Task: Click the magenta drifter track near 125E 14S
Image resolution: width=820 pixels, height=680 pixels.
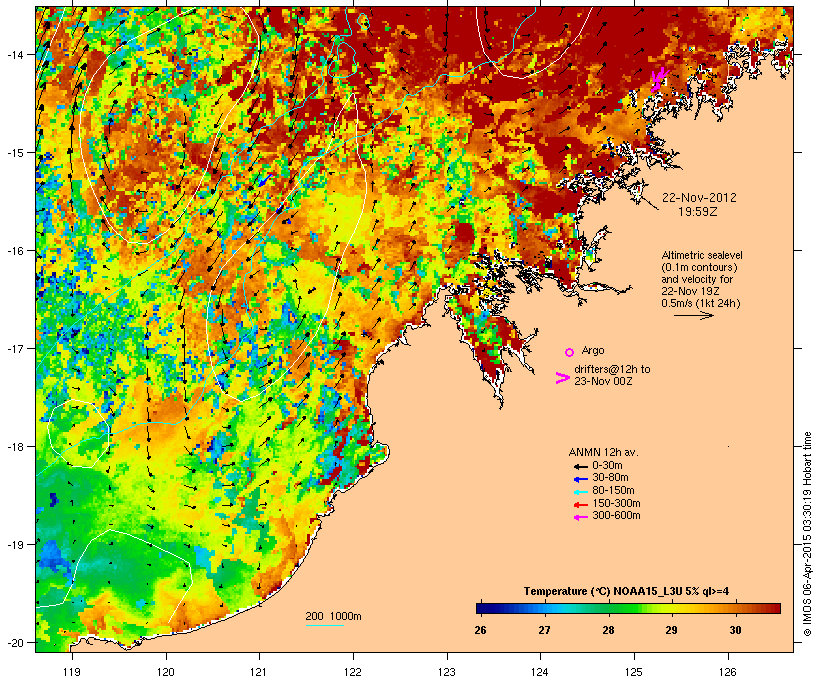Action: (659, 80)
